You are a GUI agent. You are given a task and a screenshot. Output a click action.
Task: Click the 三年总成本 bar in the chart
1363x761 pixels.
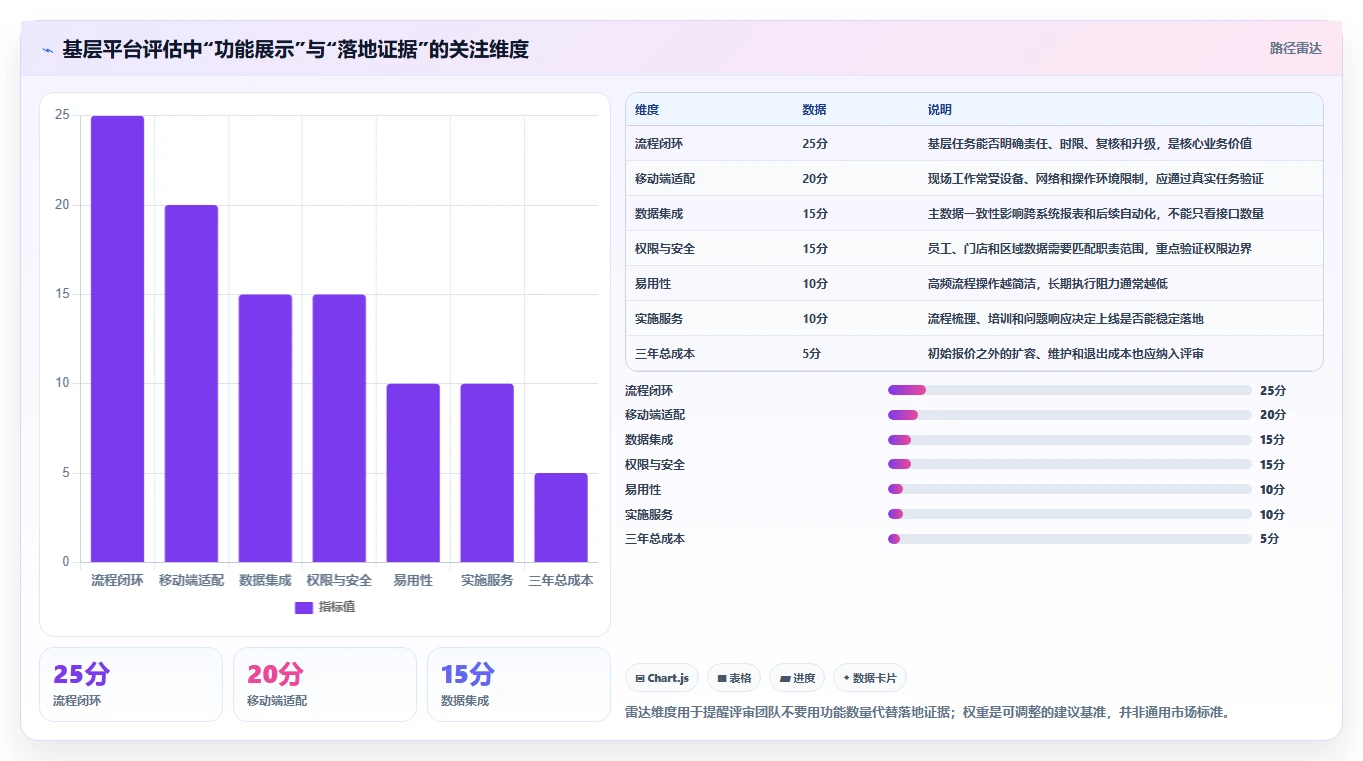pyautogui.click(x=561, y=517)
